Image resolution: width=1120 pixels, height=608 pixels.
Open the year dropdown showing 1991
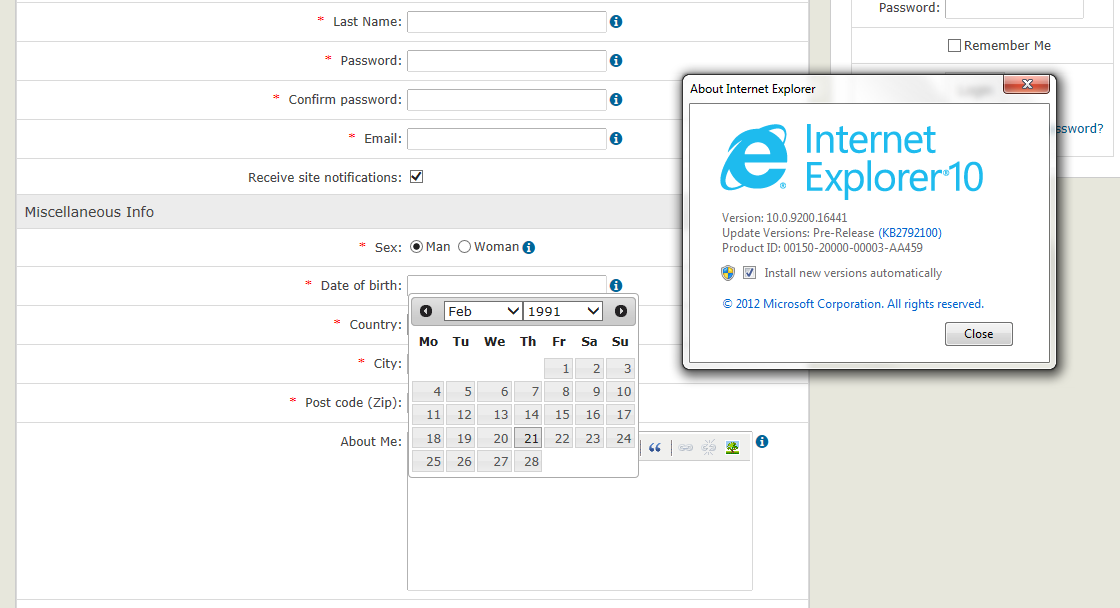tap(563, 311)
